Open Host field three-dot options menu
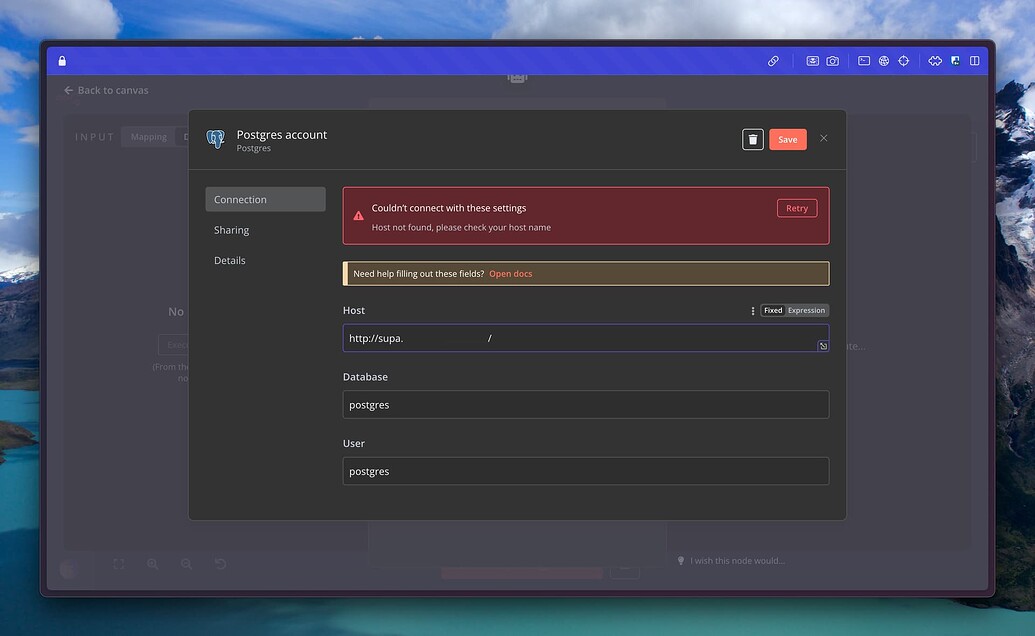 click(753, 311)
